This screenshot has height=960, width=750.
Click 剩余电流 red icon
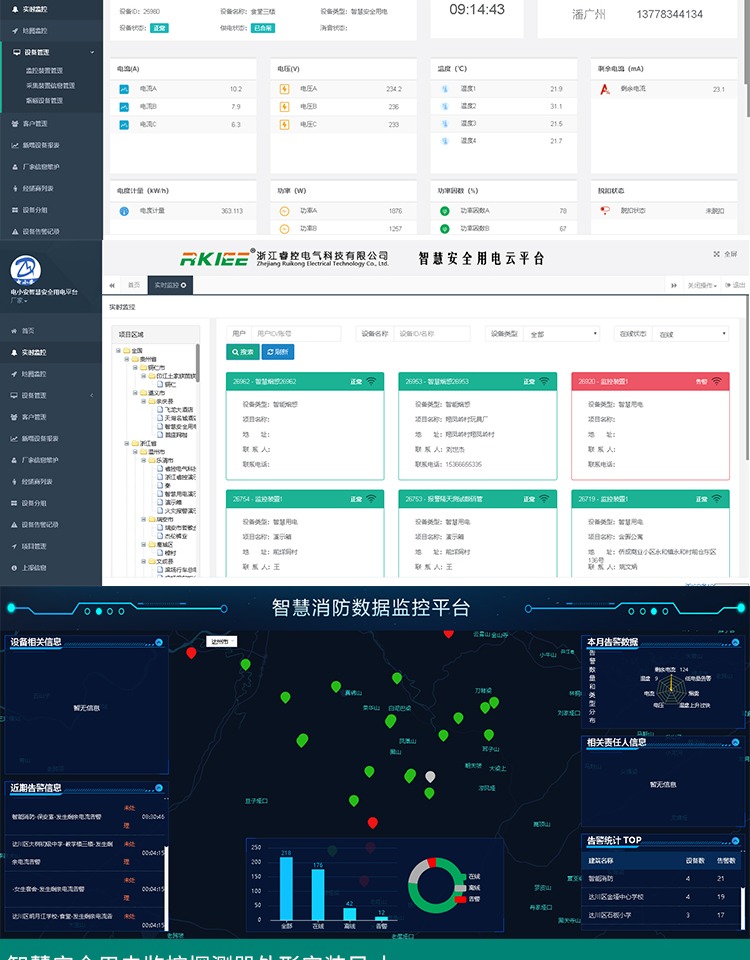(x=605, y=89)
